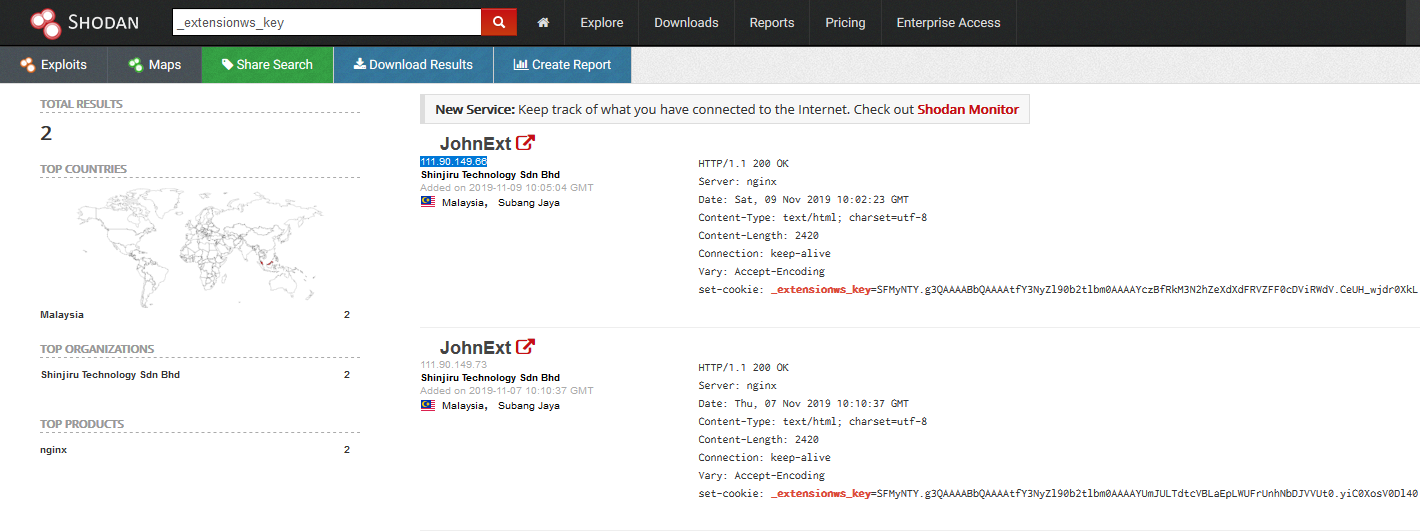Filter by Shinjiru Technology in Top Organizations

[x=110, y=375]
